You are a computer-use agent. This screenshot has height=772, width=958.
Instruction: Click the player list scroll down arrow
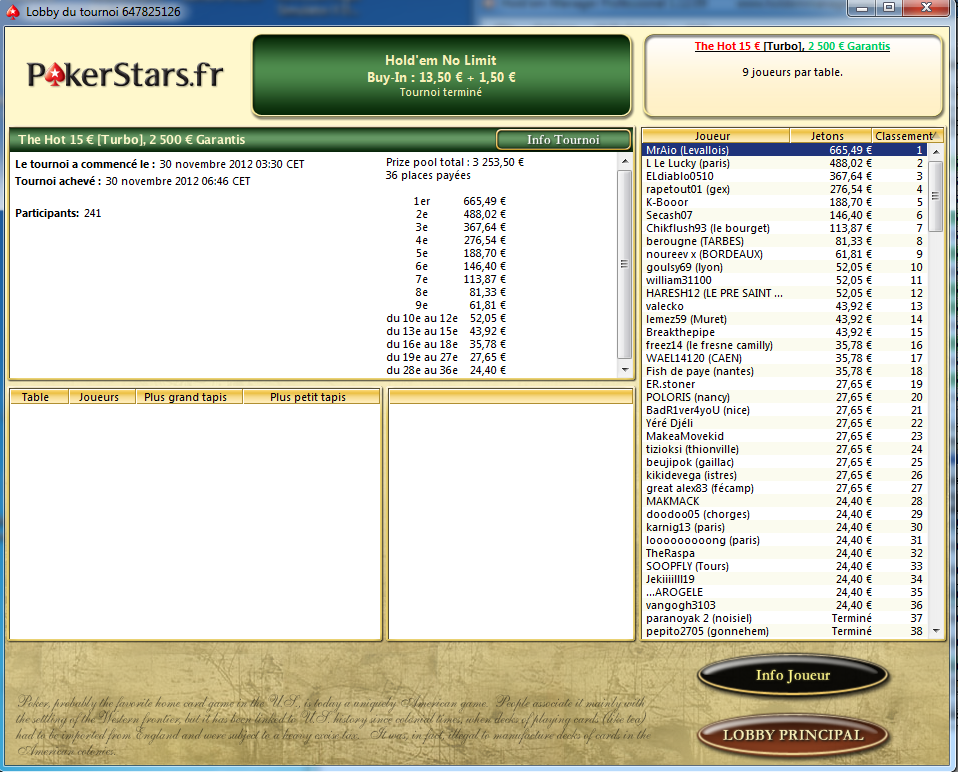click(935, 631)
